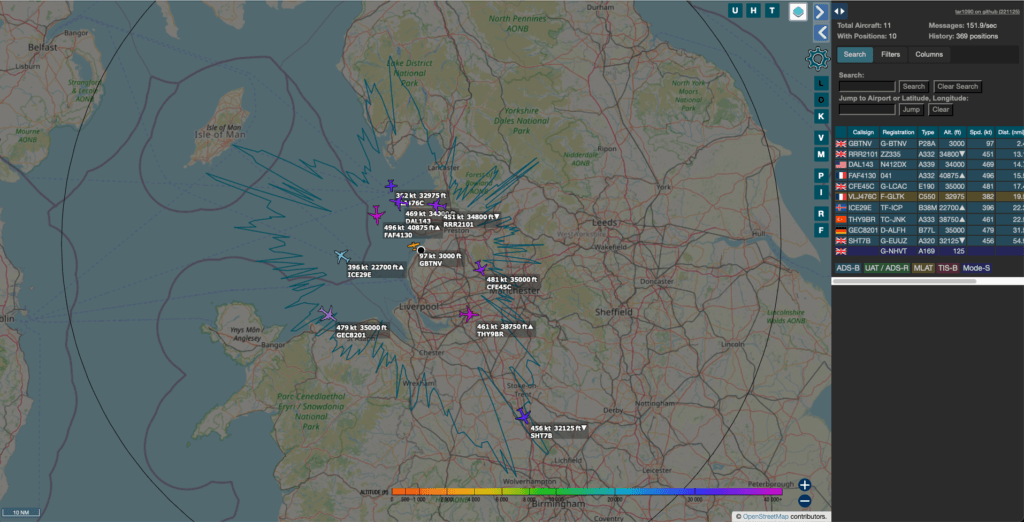Screen dimensions: 1024x522
Task: Toggle the O button beside map
Action: 821,100
